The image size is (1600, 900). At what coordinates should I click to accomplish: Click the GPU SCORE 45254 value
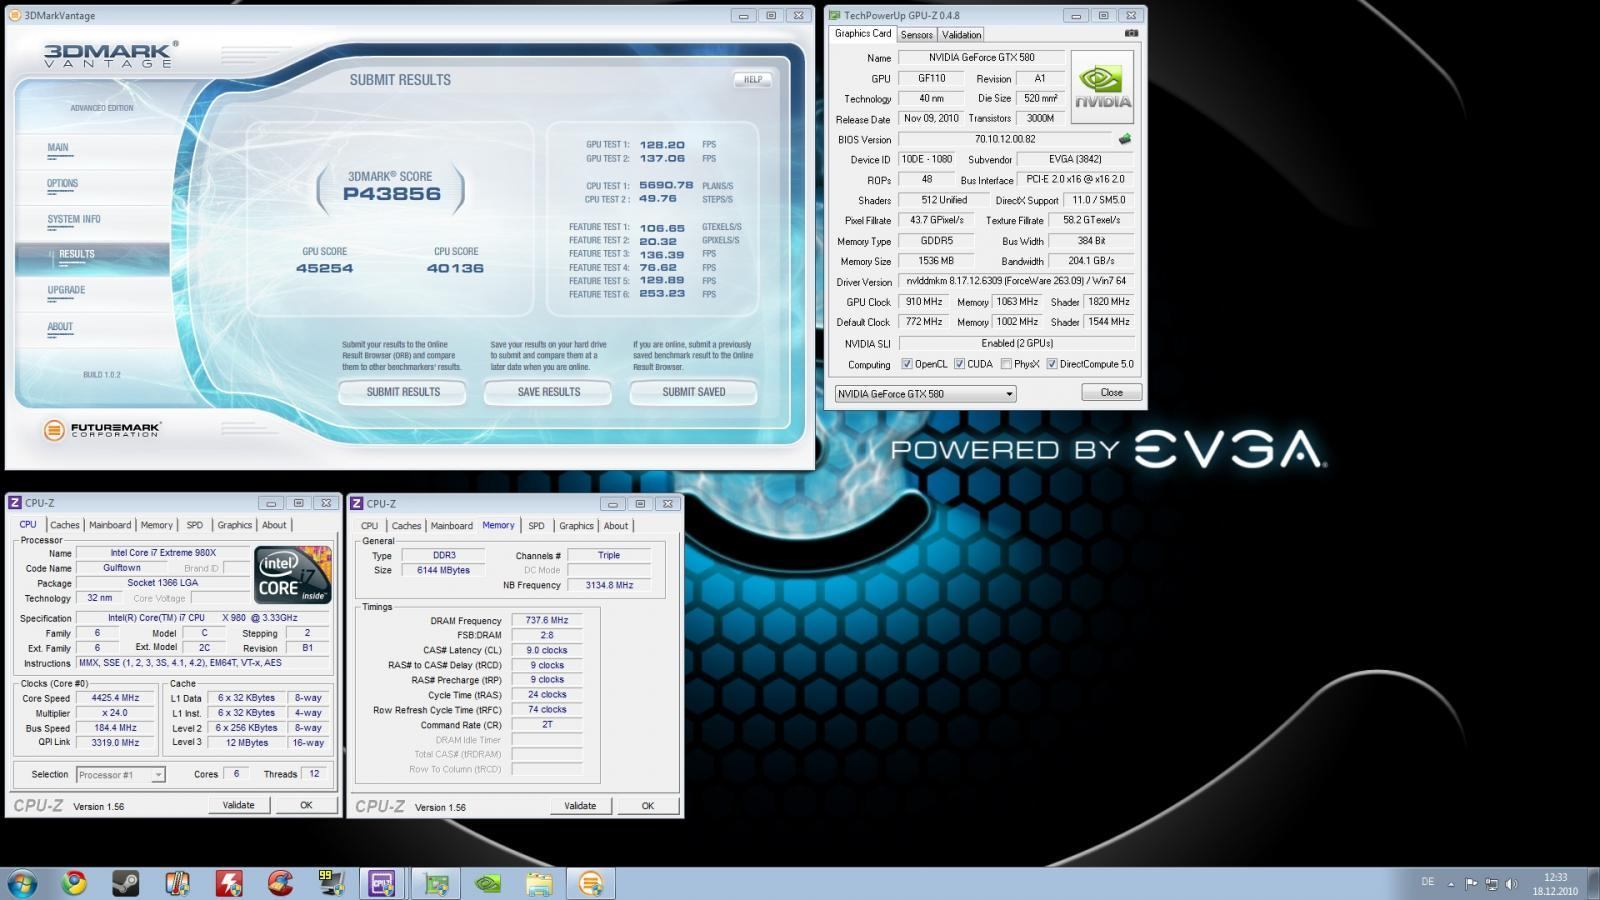324,268
